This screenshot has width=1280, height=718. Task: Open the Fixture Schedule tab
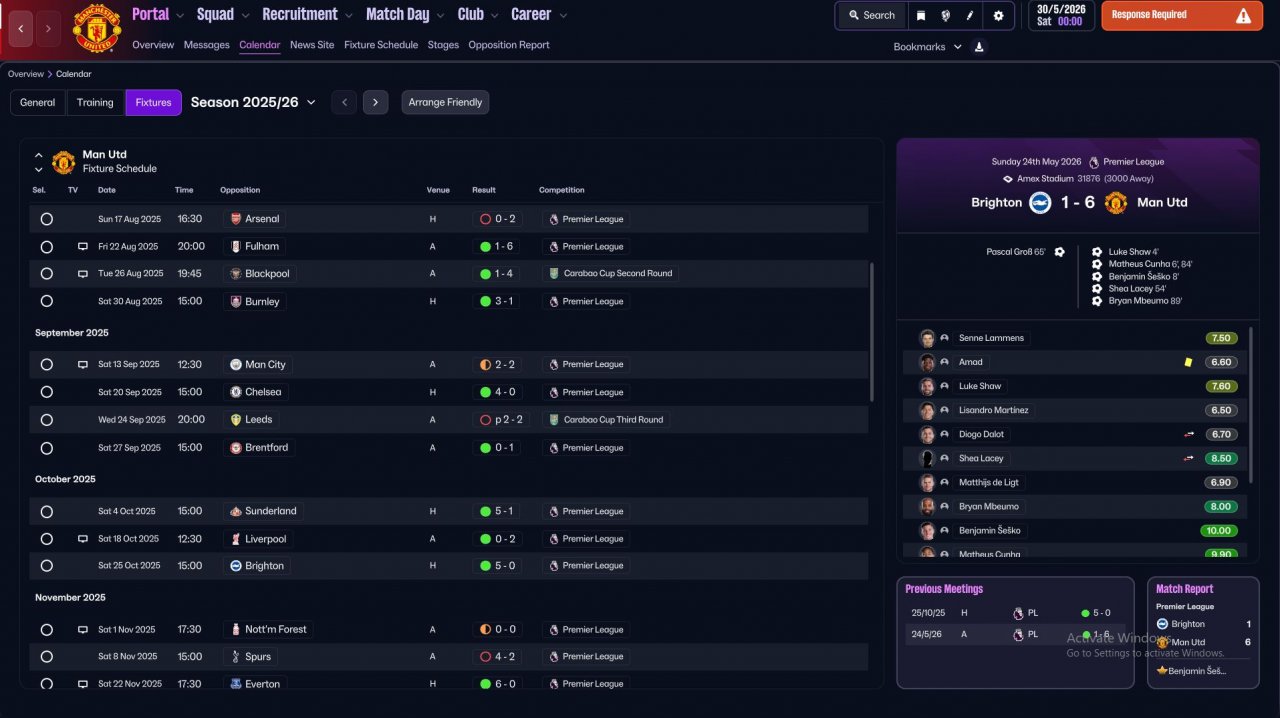tap(381, 45)
